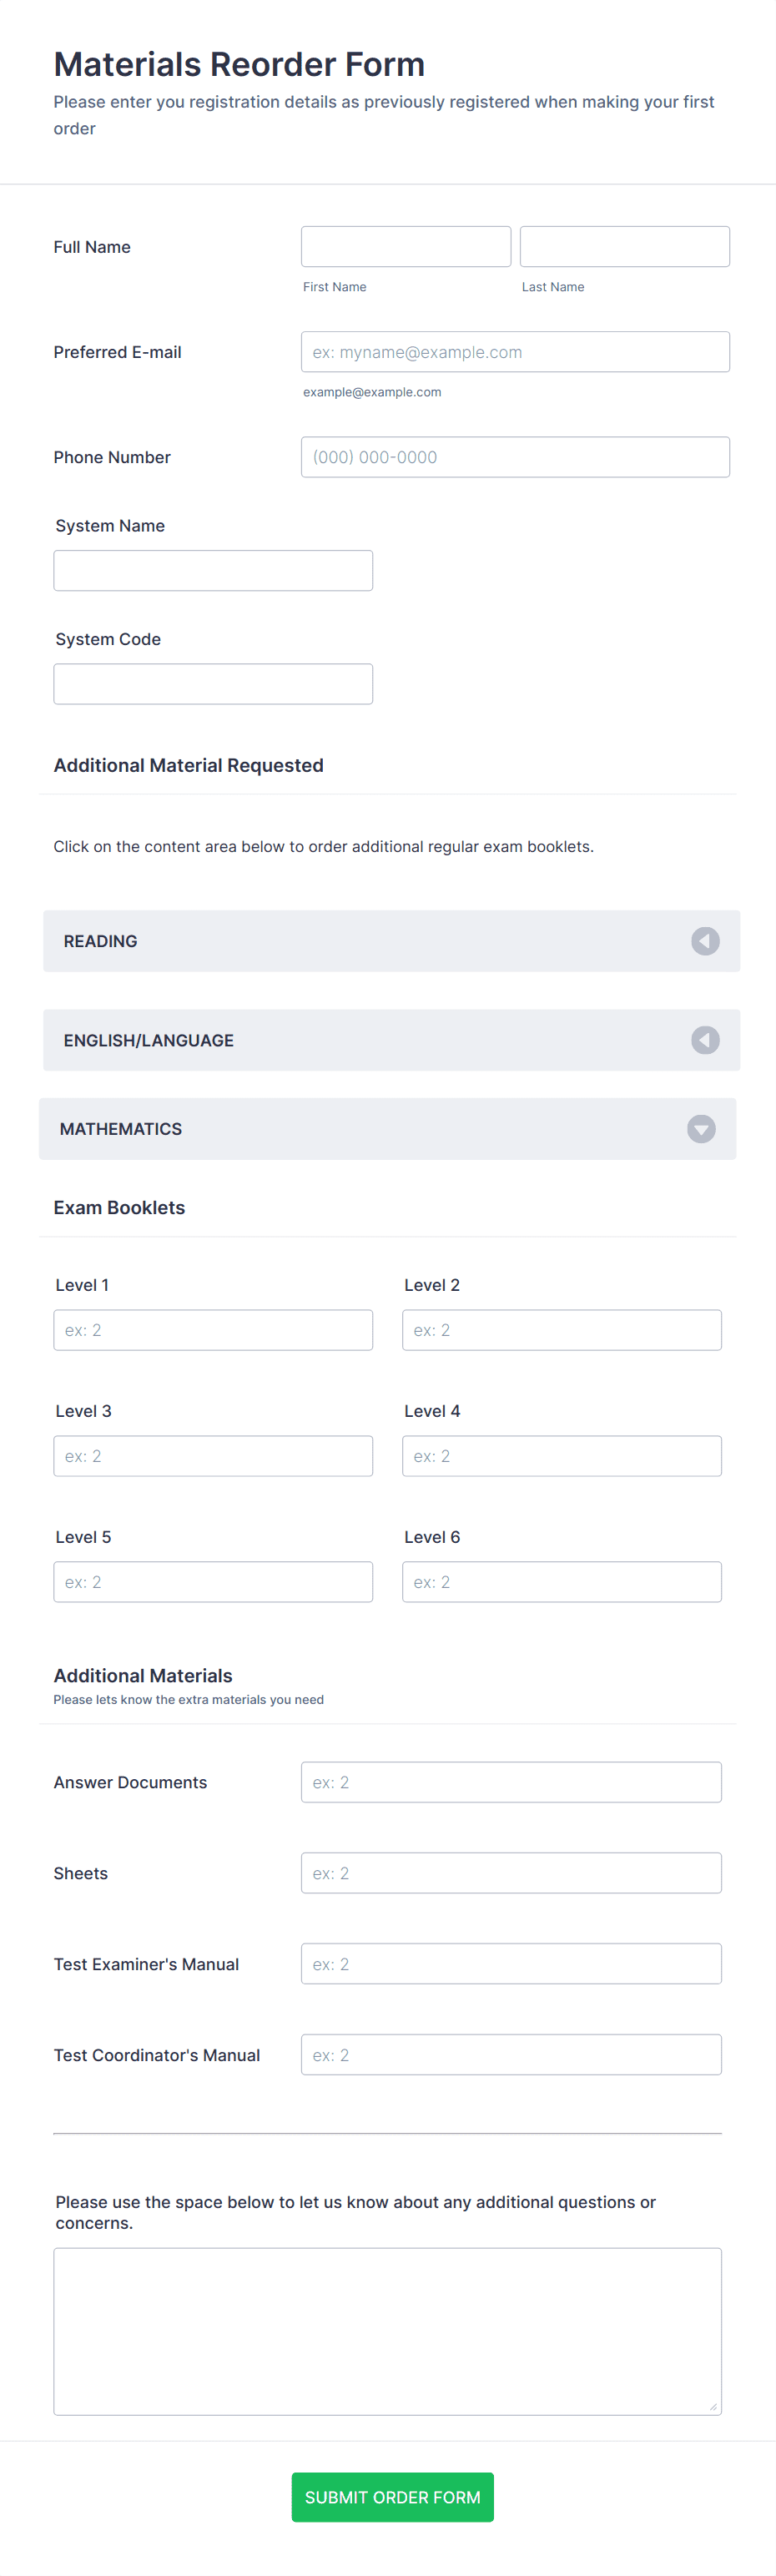The width and height of the screenshot is (776, 2576).
Task: Select the Answer Documents quantity field
Action: (511, 1781)
